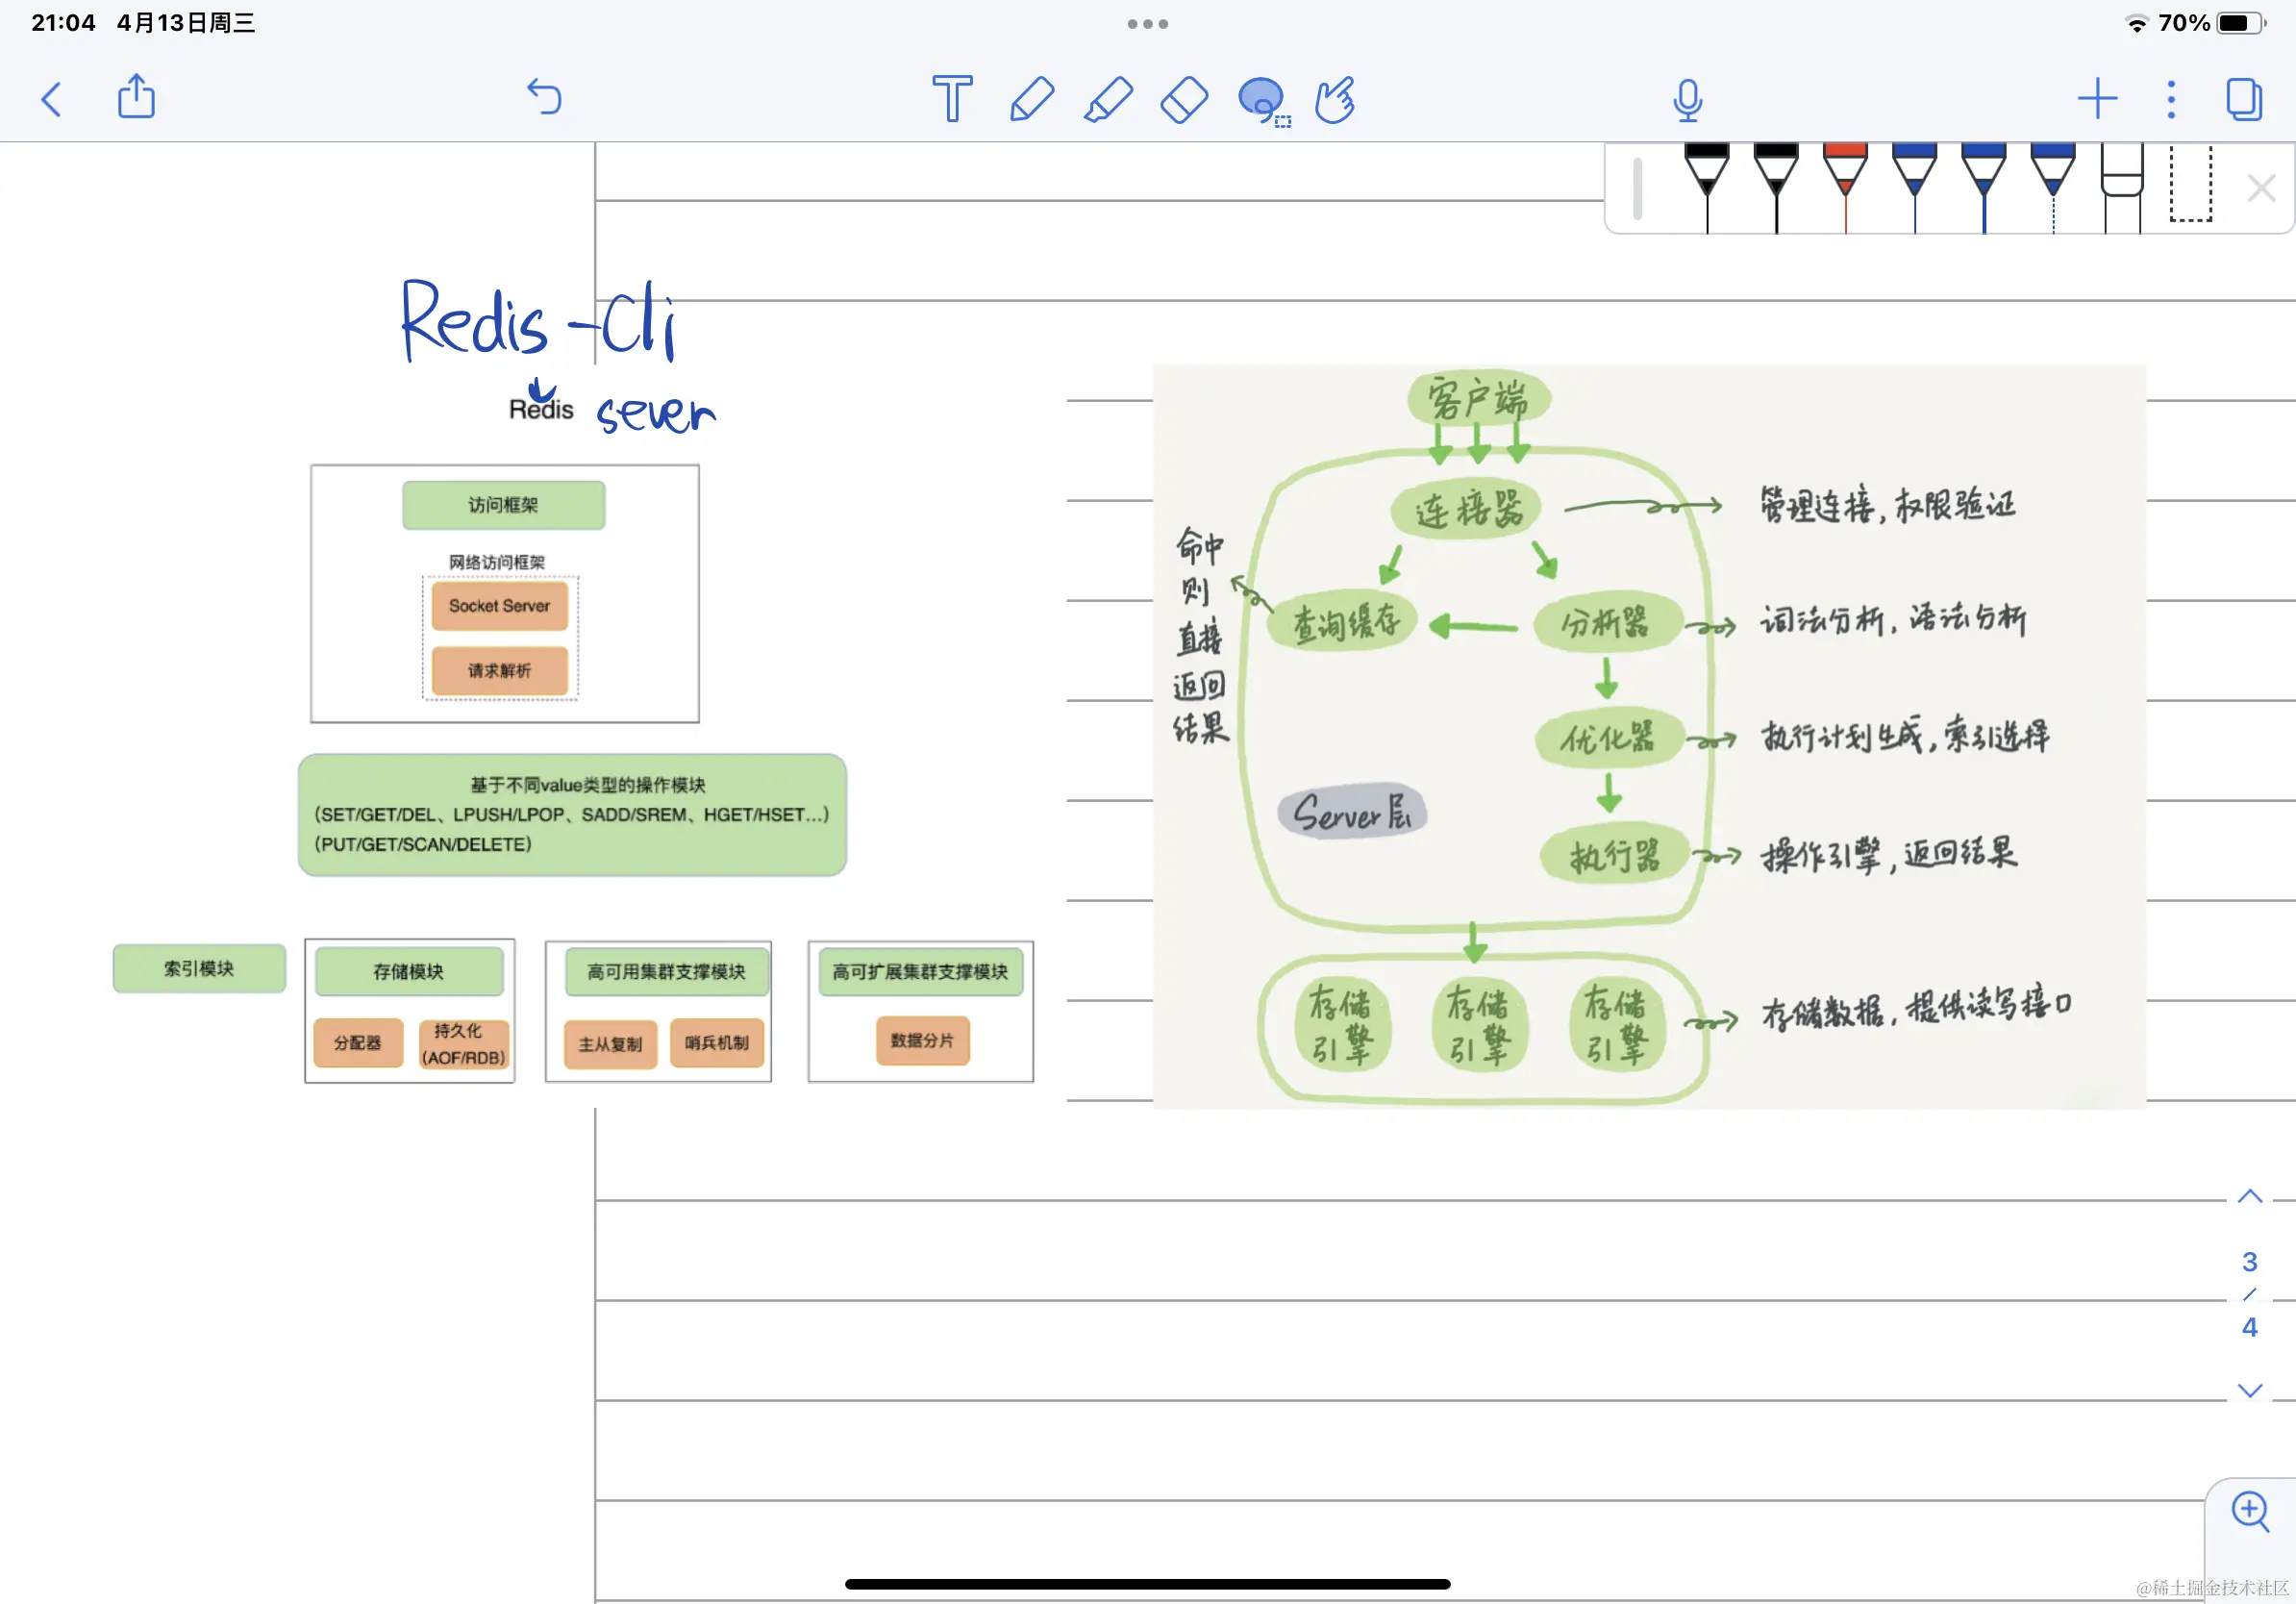Pick the white eraser/highlighter preset

(2122, 187)
